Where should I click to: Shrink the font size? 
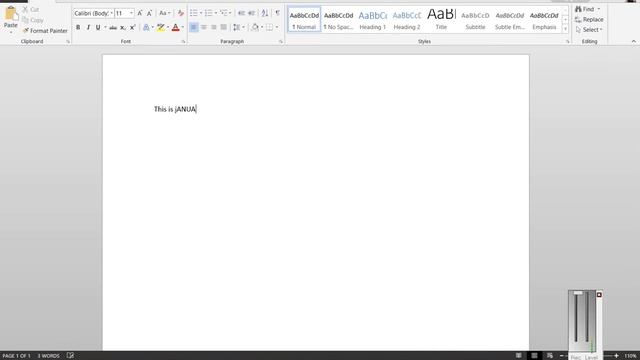pos(149,13)
